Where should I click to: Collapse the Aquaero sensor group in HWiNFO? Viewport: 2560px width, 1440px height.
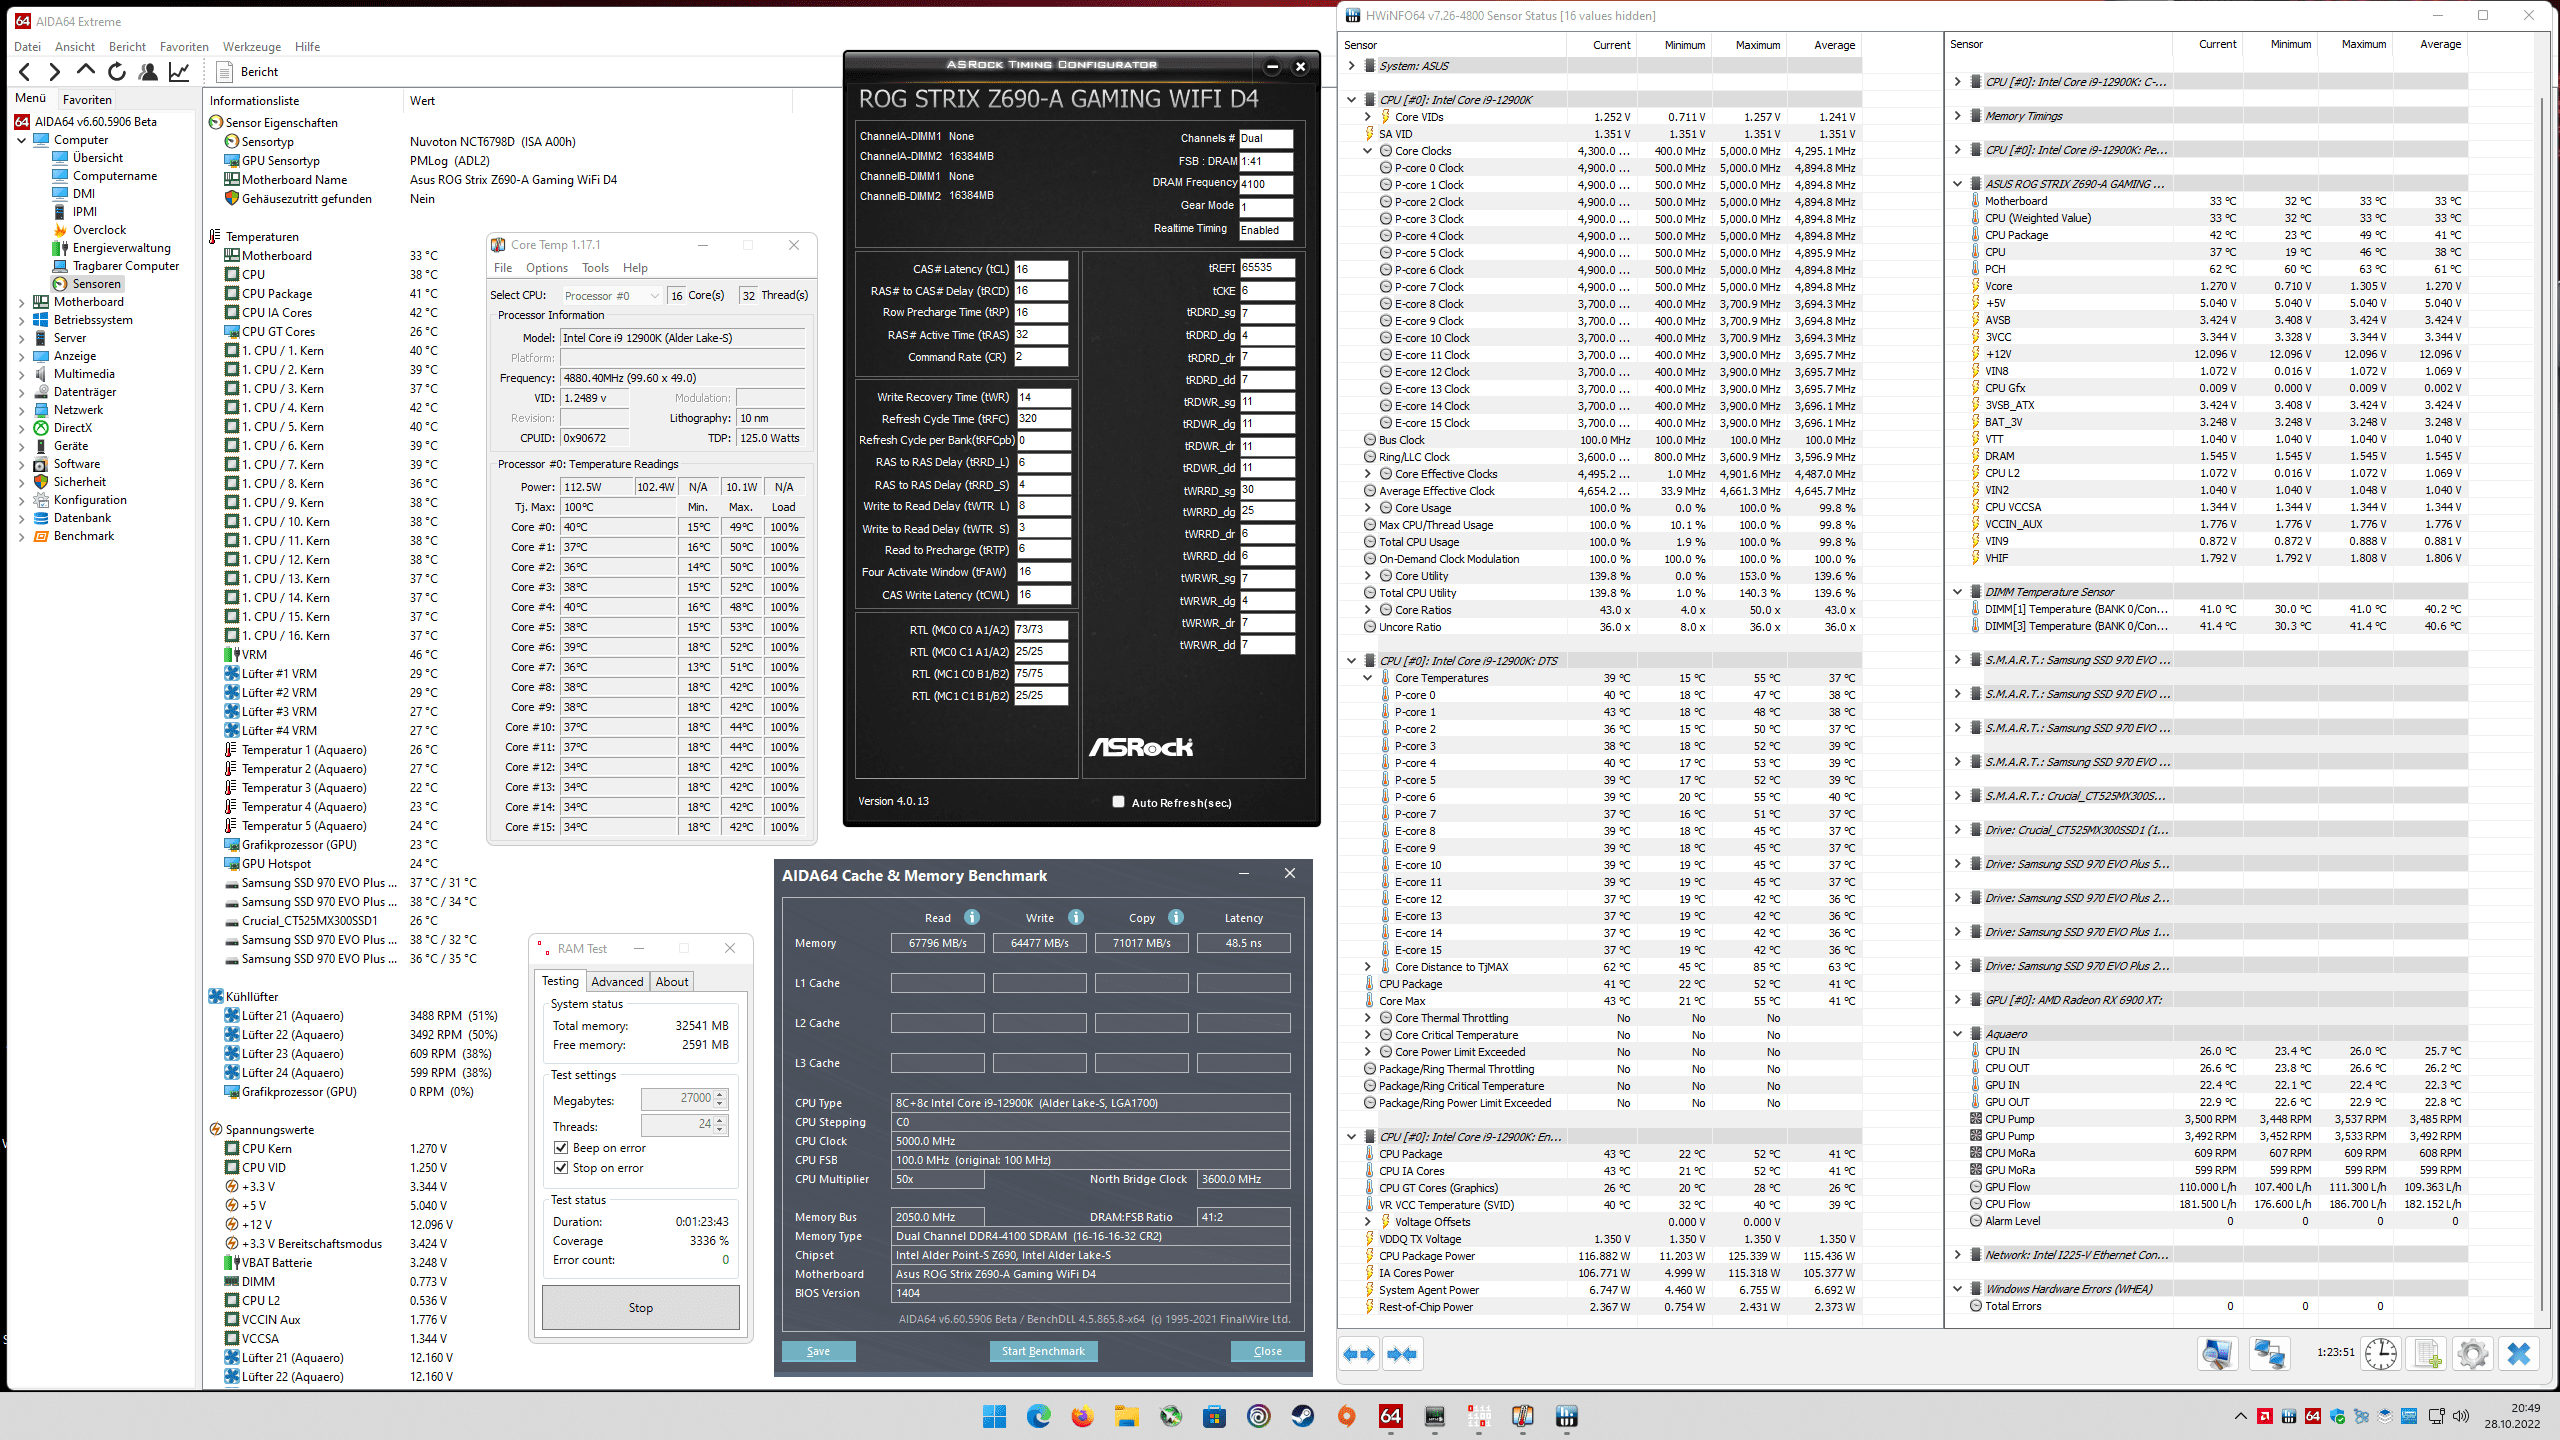point(1958,1034)
